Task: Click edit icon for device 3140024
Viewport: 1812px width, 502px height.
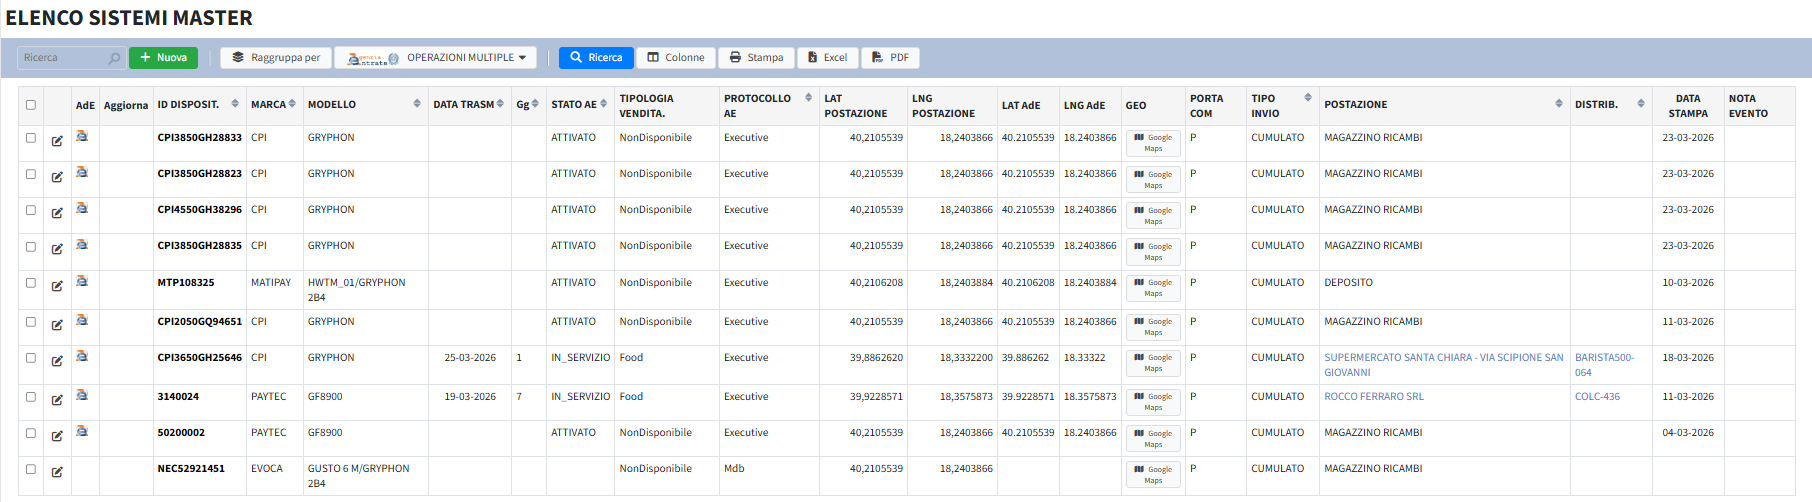Action: [x=57, y=400]
